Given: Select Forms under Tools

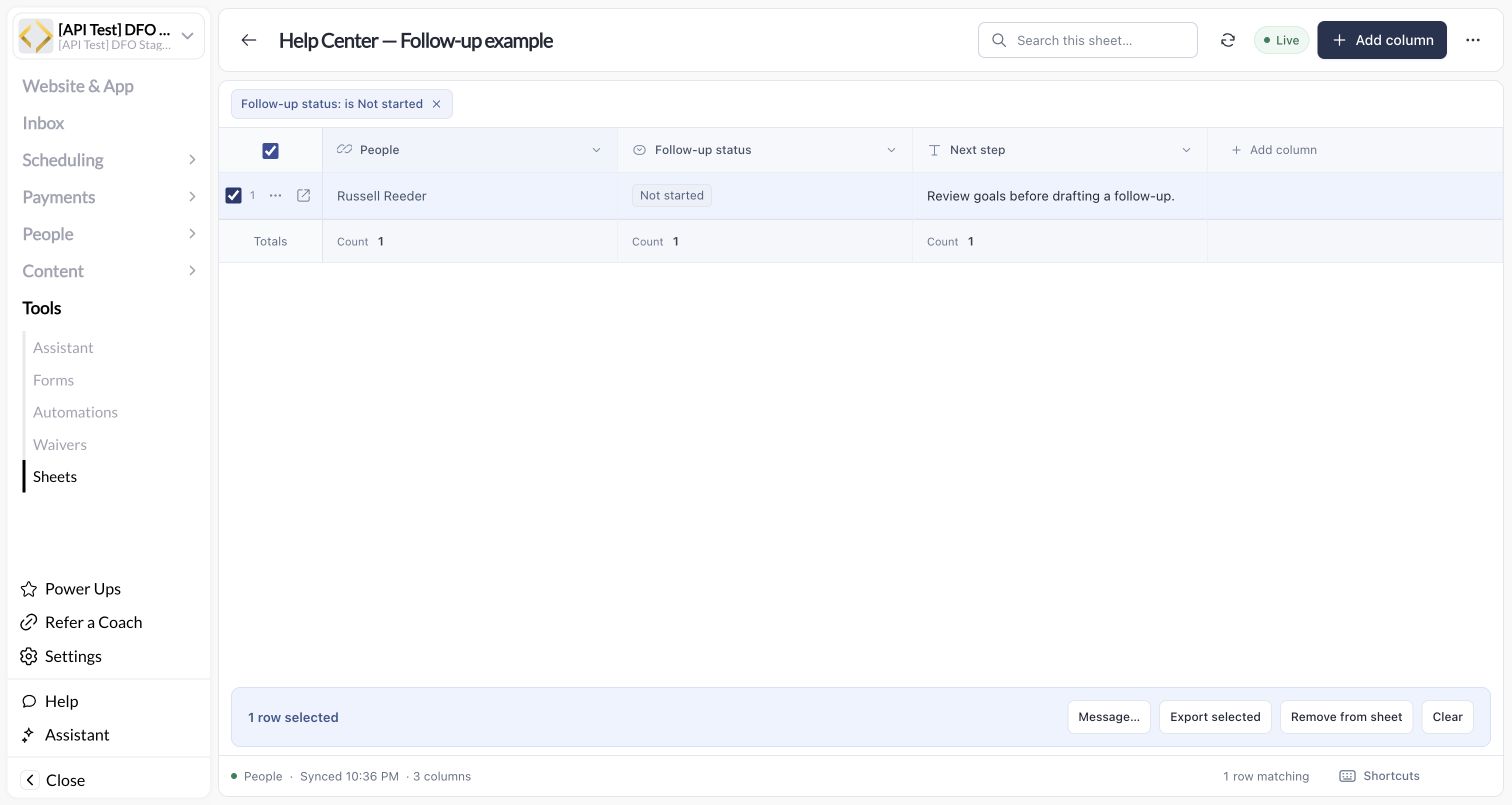Looking at the screenshot, I should click(x=53, y=380).
